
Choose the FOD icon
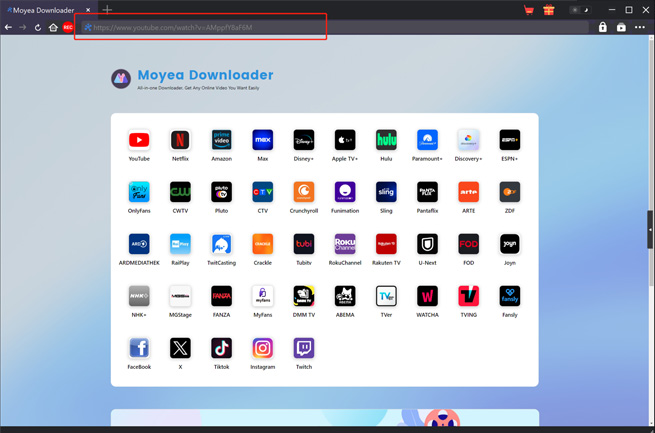468,244
